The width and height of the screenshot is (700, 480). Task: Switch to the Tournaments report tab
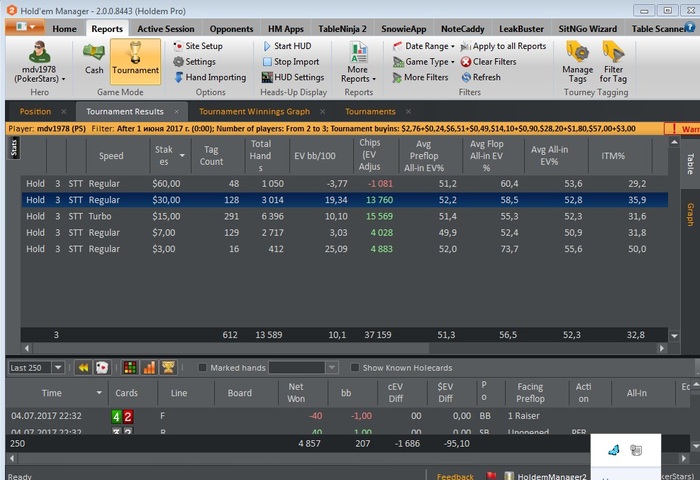pyautogui.click(x=370, y=112)
